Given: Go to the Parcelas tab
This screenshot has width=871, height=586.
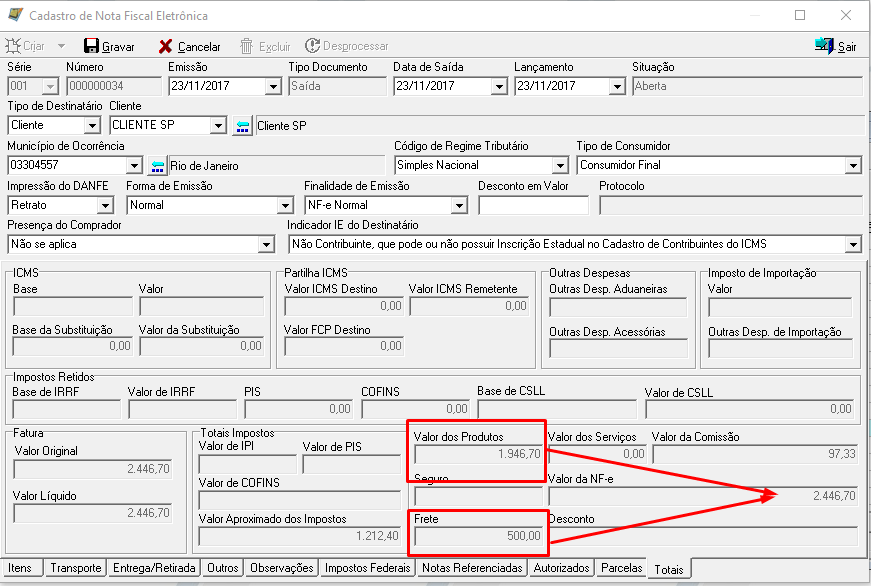Looking at the screenshot, I should [621, 568].
